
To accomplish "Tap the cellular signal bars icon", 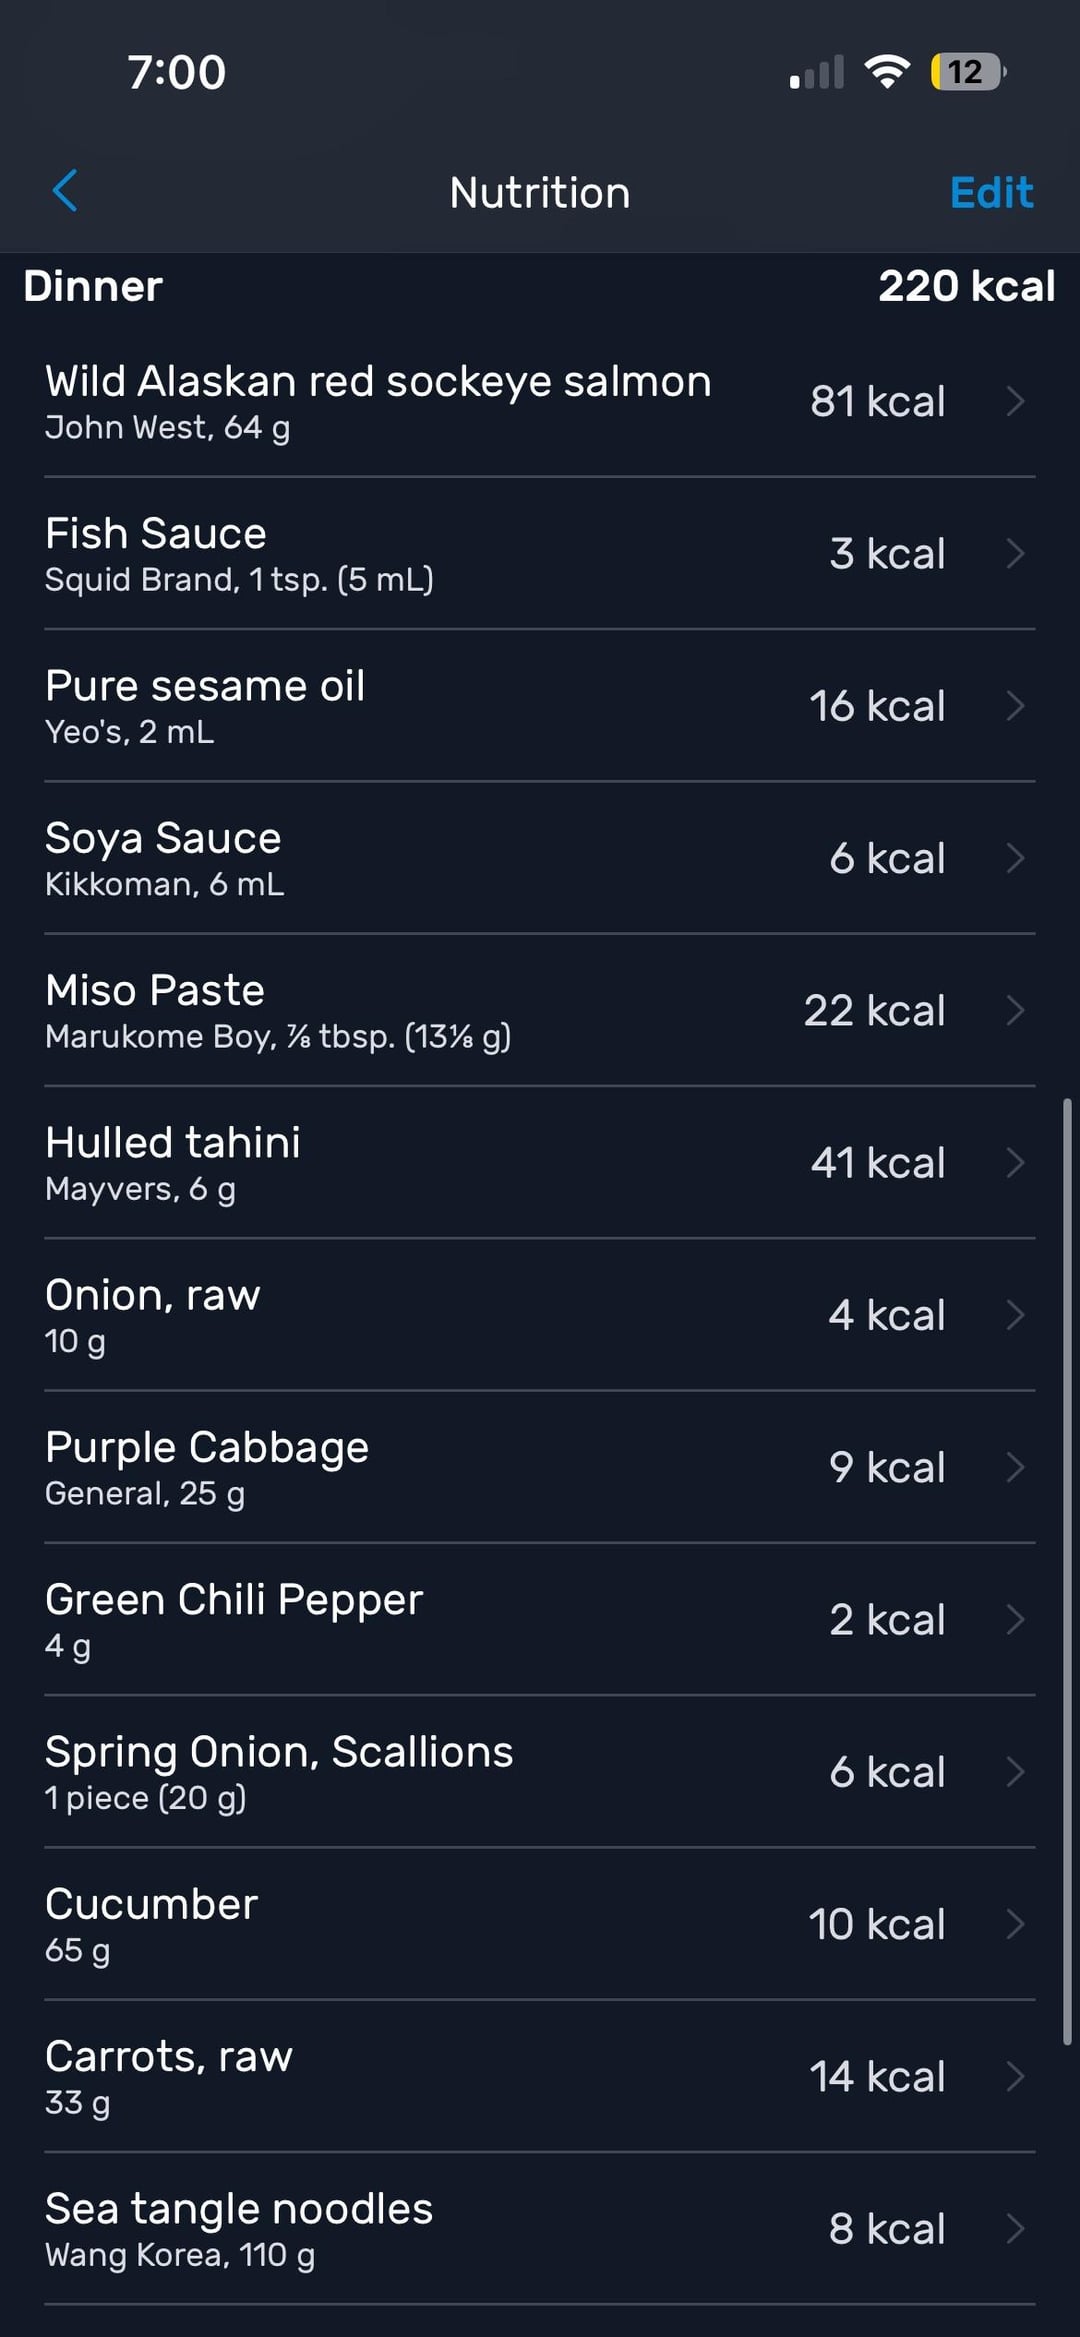I will (x=817, y=73).
